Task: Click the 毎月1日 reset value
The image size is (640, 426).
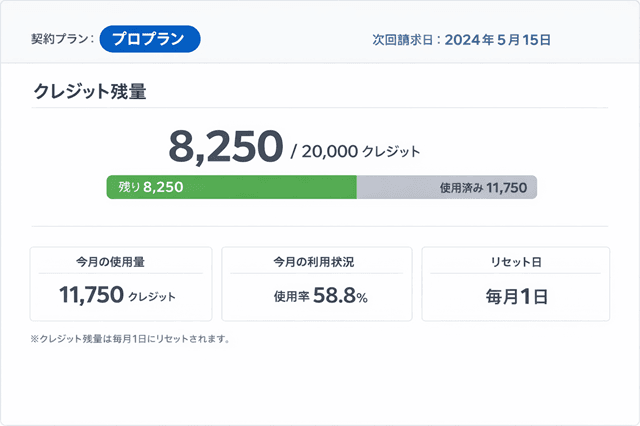Action: [516, 296]
